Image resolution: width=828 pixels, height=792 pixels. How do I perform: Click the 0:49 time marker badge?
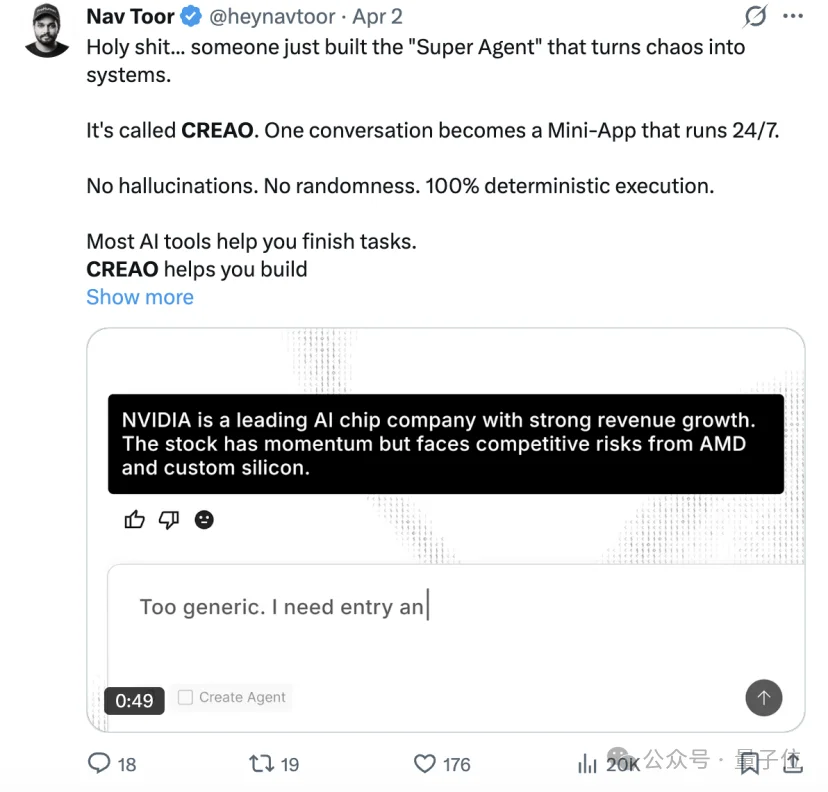click(133, 700)
